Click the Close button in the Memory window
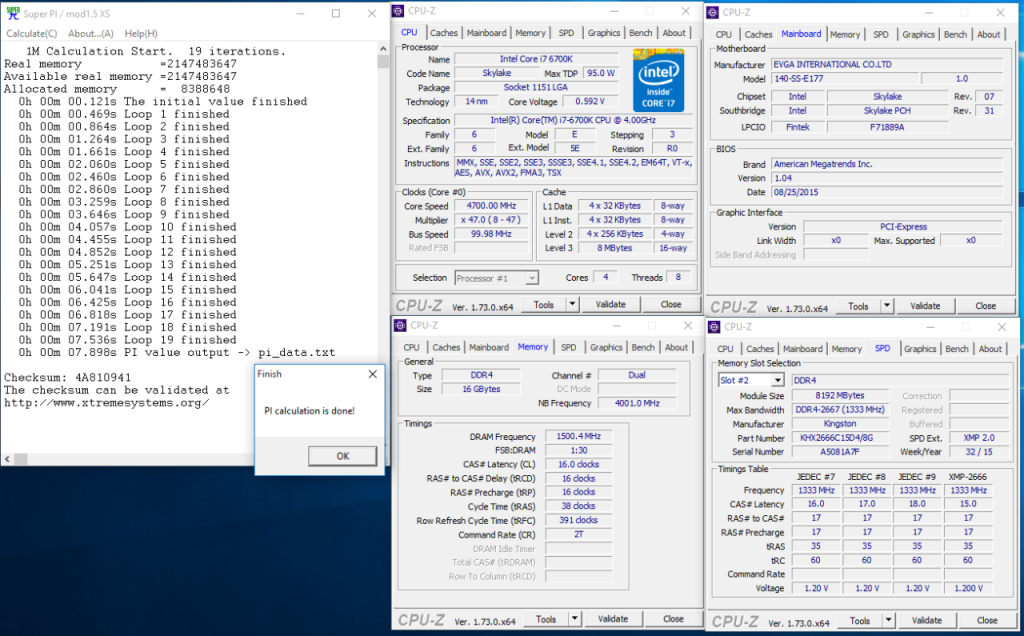The width and height of the screenshot is (1024, 636). tap(673, 618)
